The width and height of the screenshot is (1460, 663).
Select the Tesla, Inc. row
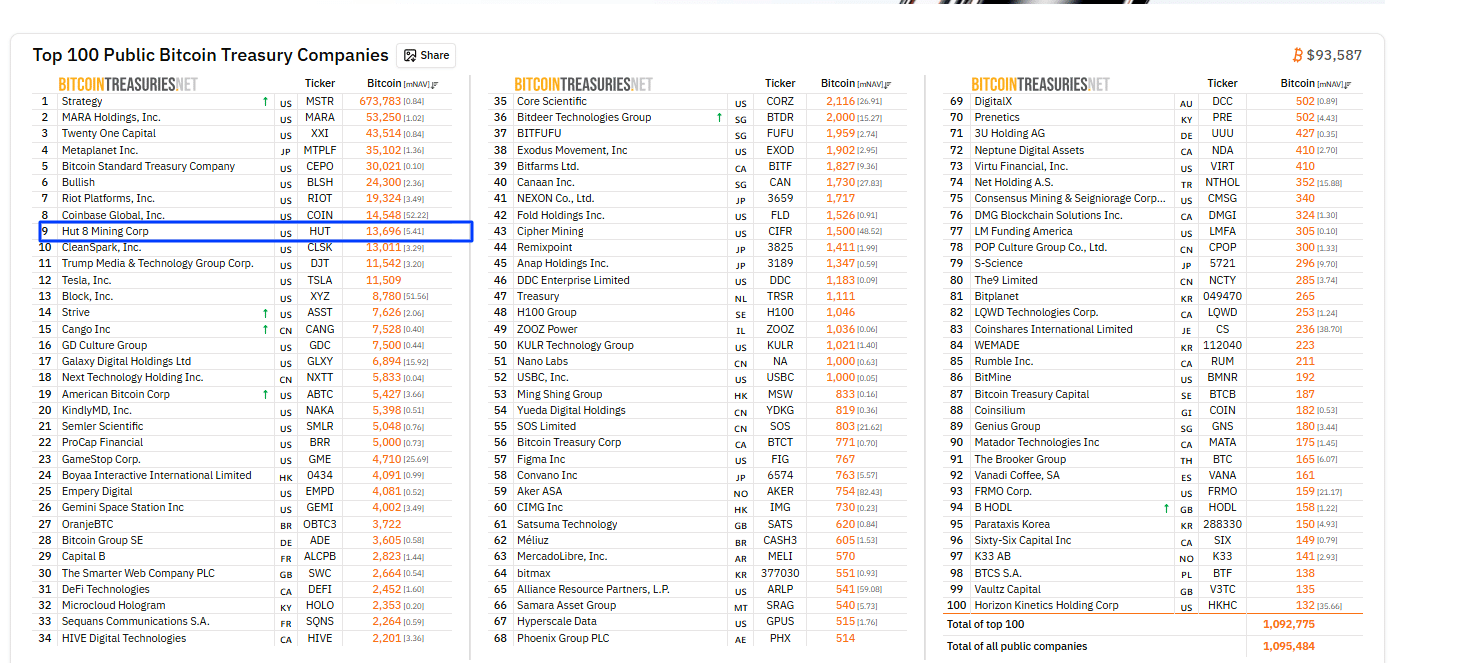[x=87, y=280]
